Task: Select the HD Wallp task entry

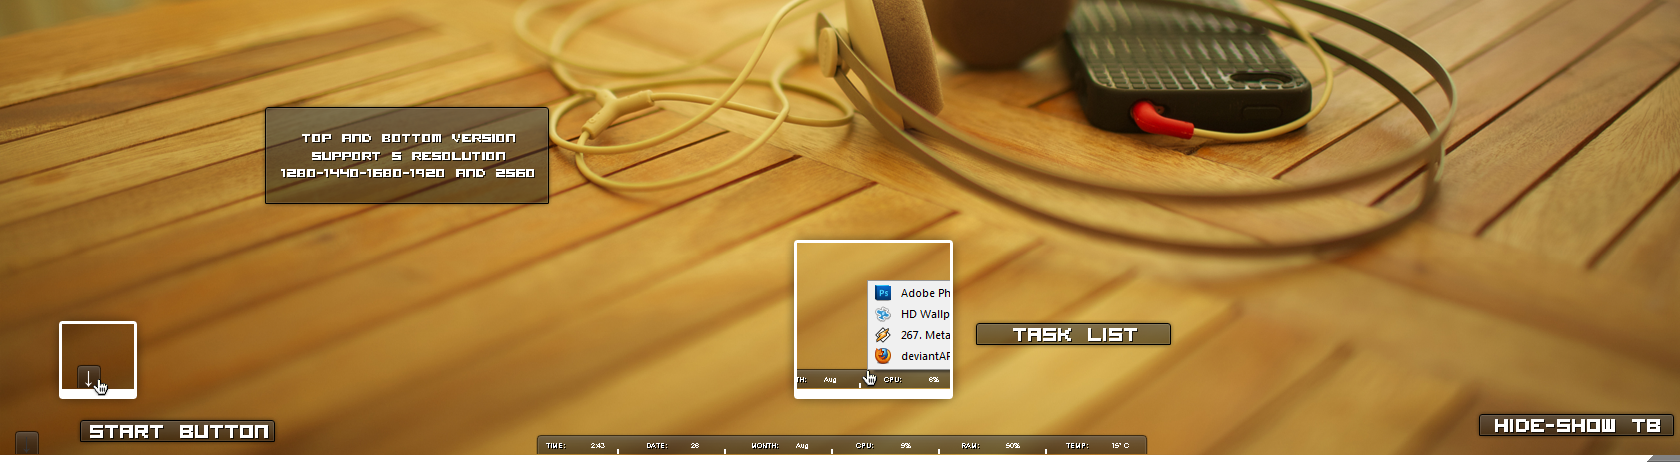Action: 925,314
